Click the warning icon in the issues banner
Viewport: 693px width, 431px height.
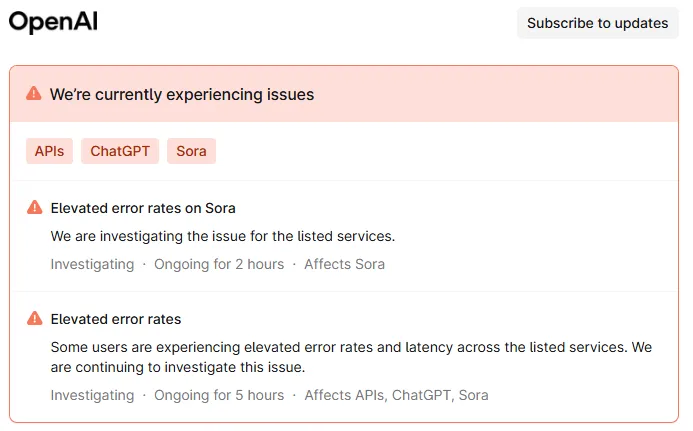pyautogui.click(x=34, y=95)
